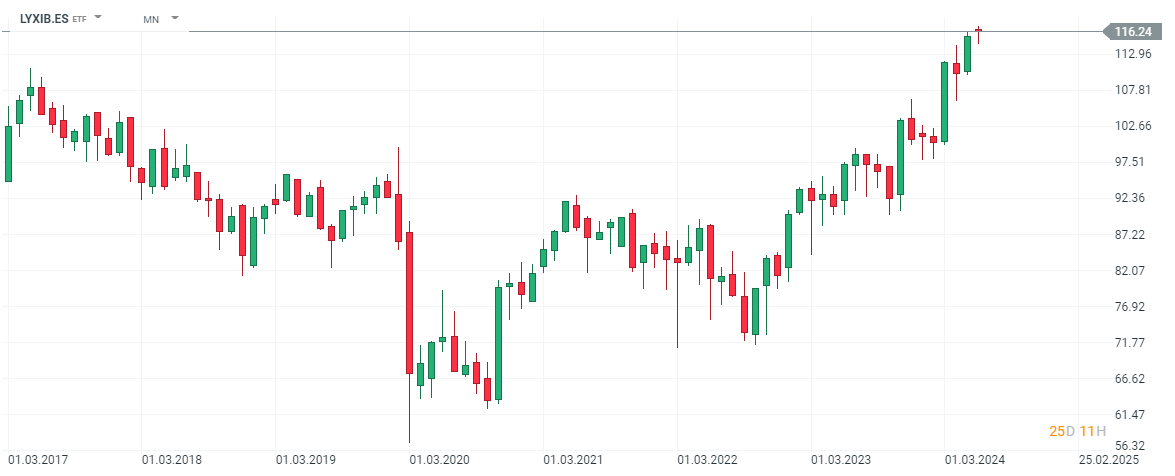Click the 01.03.2021 date label
Viewport: 1175px width, 476px height.
tap(573, 460)
